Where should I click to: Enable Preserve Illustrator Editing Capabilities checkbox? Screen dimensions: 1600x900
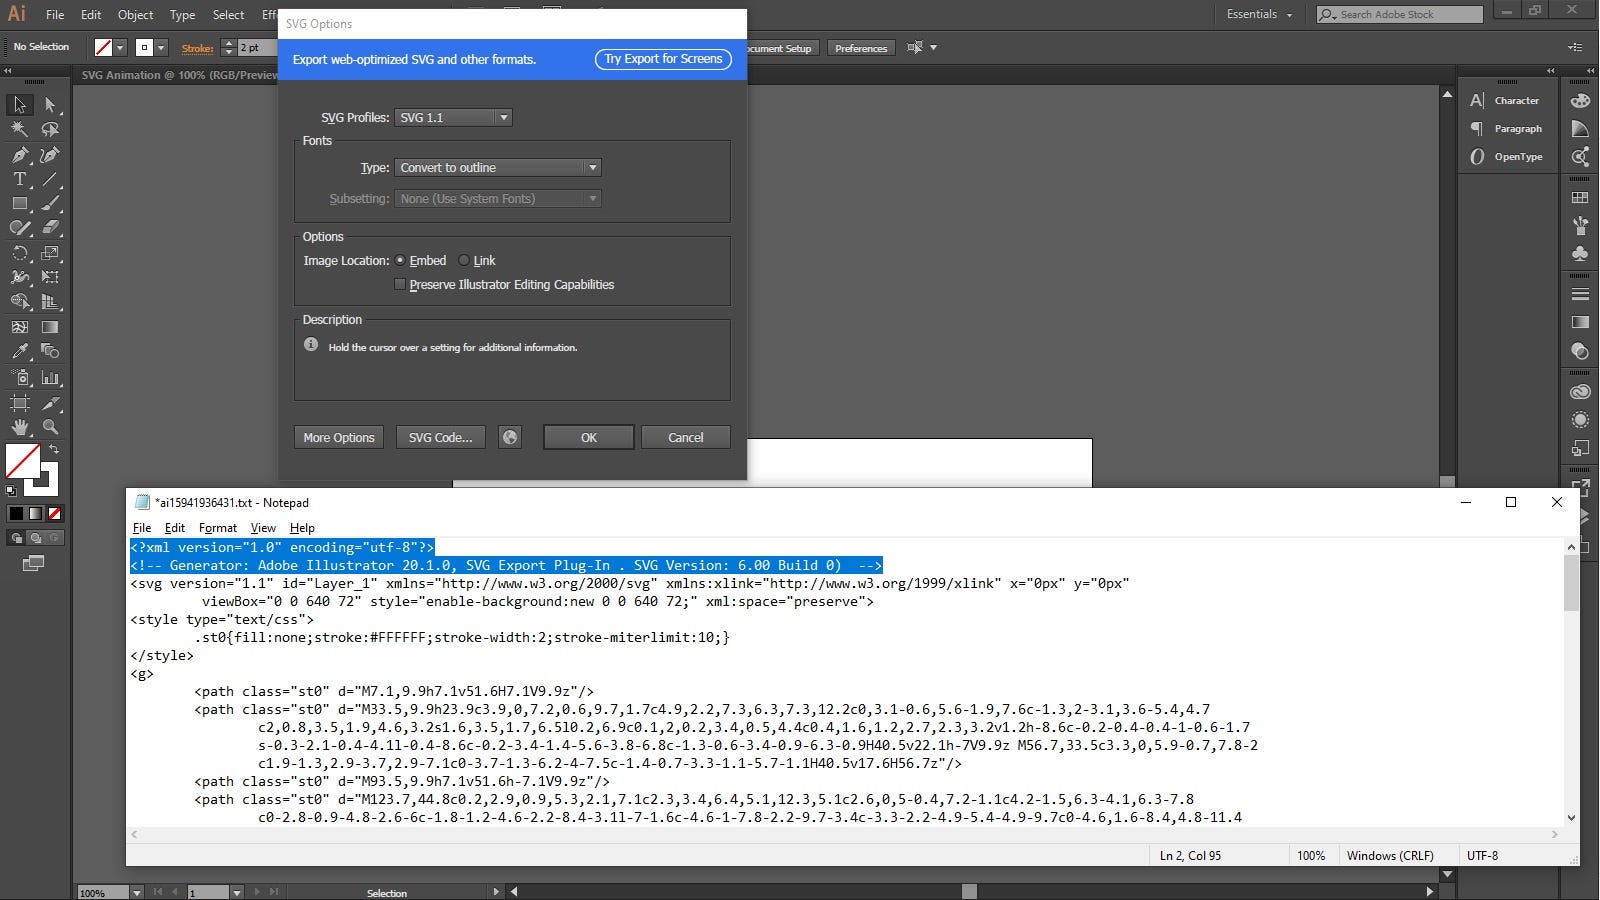click(x=400, y=284)
